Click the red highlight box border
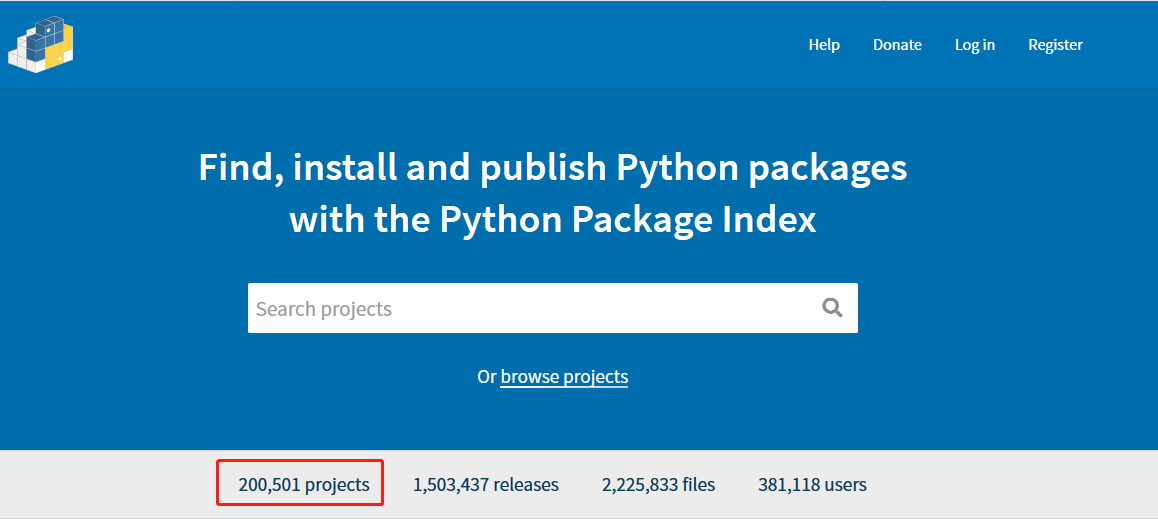The image size is (1158, 519). pyautogui.click(x=300, y=461)
